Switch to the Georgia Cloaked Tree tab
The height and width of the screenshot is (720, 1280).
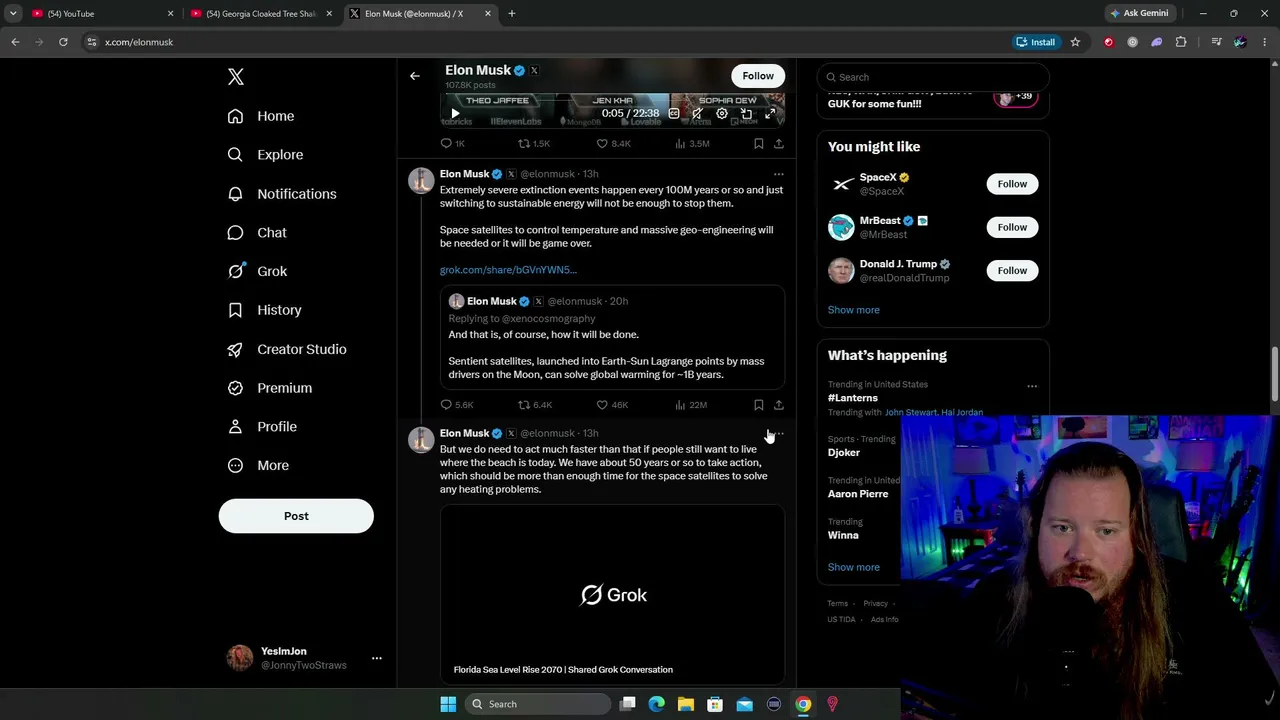coord(260,14)
